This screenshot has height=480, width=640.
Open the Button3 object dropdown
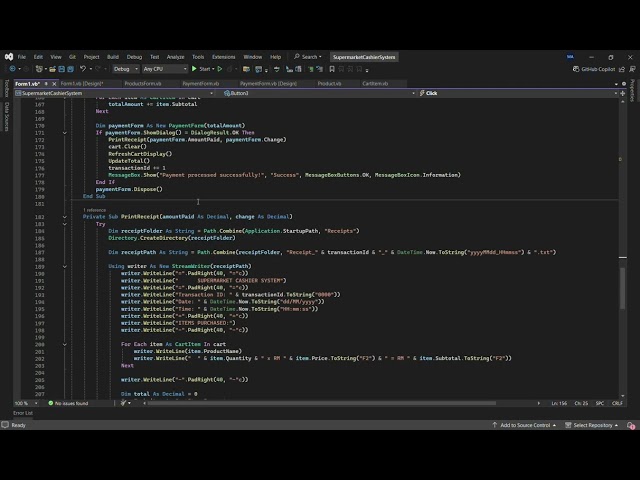[x=319, y=93]
